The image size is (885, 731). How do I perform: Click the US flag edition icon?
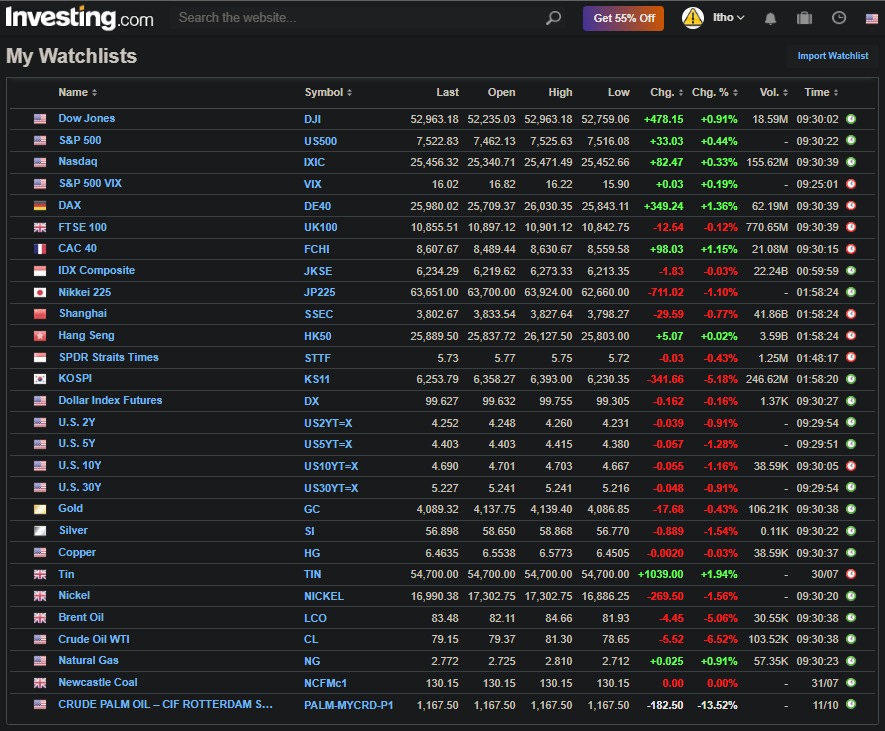[871, 19]
